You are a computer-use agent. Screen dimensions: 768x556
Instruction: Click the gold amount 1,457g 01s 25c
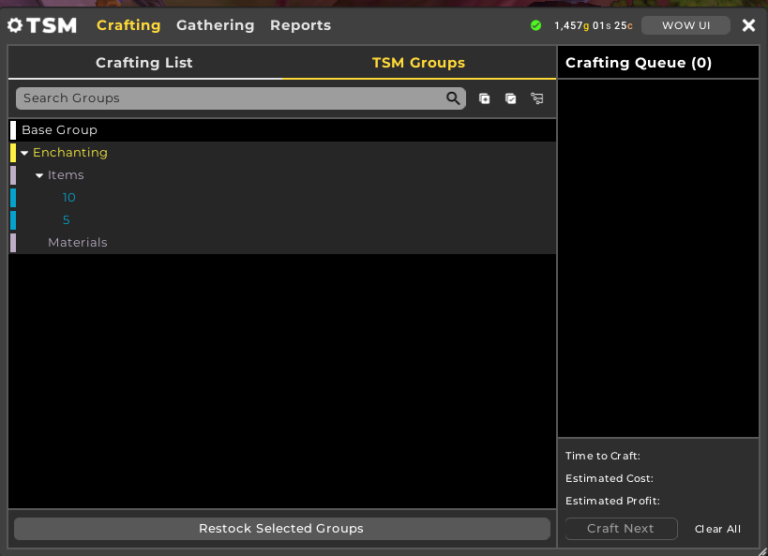coord(593,25)
